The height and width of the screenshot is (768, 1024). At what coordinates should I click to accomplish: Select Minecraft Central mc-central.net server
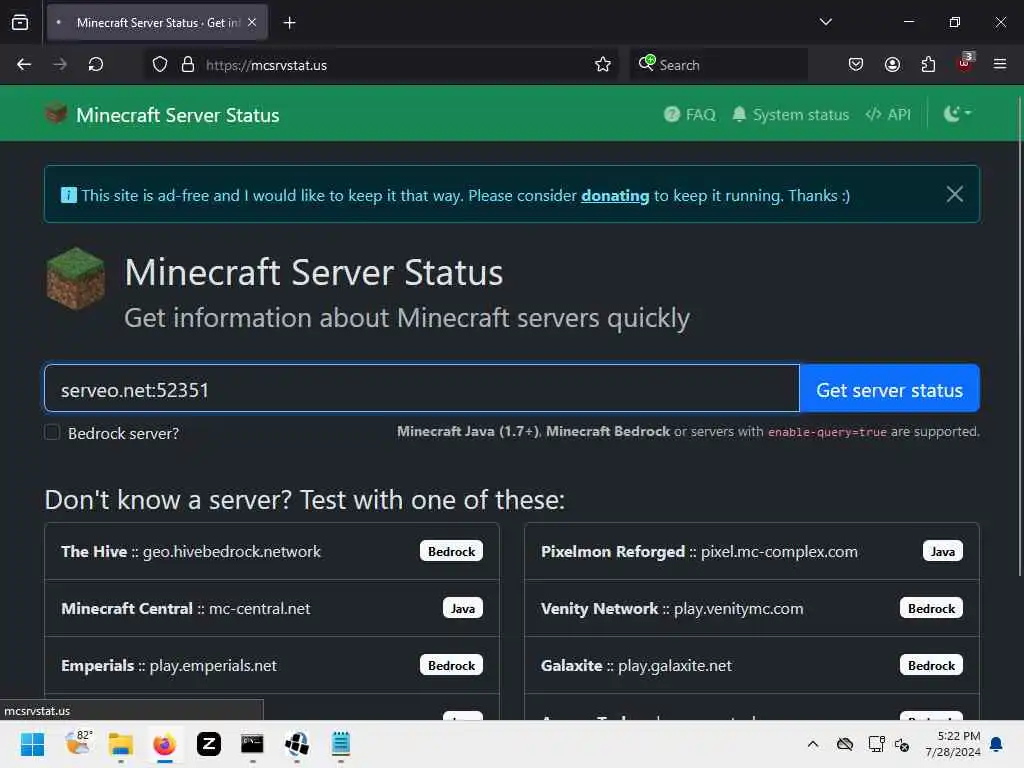[272, 608]
